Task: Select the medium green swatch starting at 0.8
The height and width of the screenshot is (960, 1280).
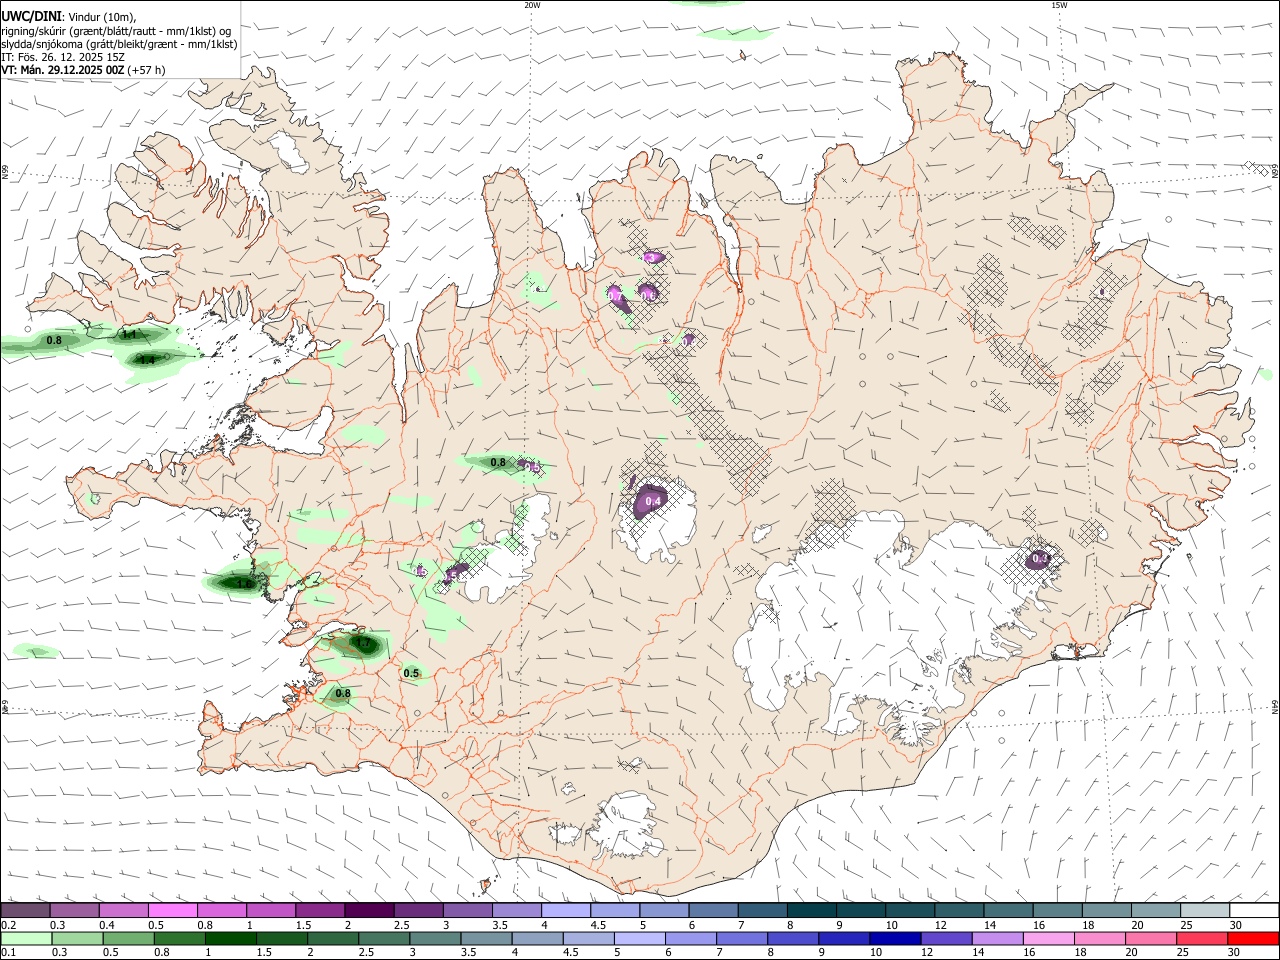Action: (181, 939)
